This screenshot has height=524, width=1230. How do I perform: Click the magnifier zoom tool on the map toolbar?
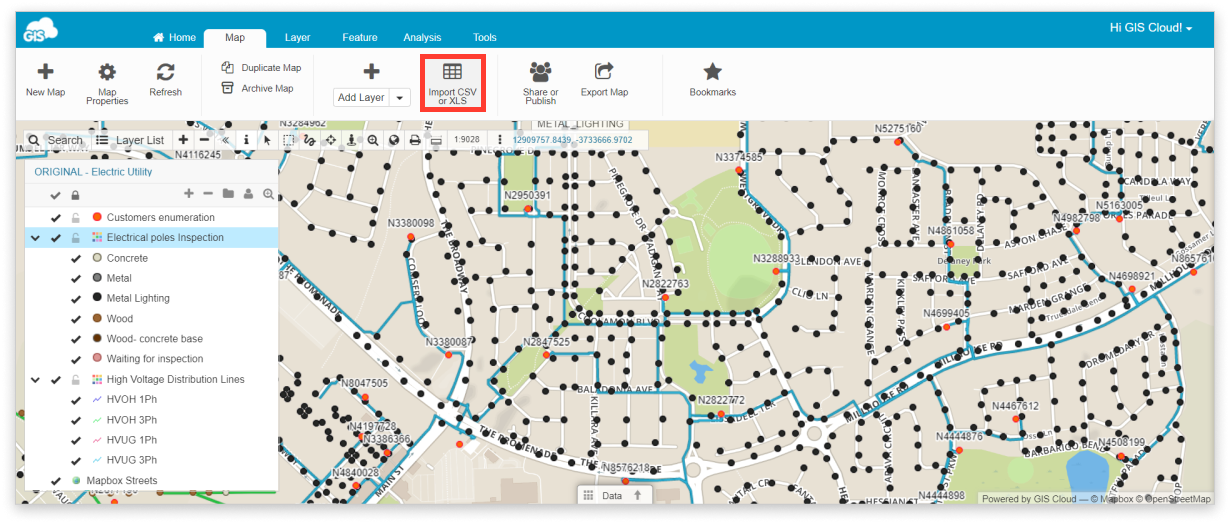pos(372,140)
